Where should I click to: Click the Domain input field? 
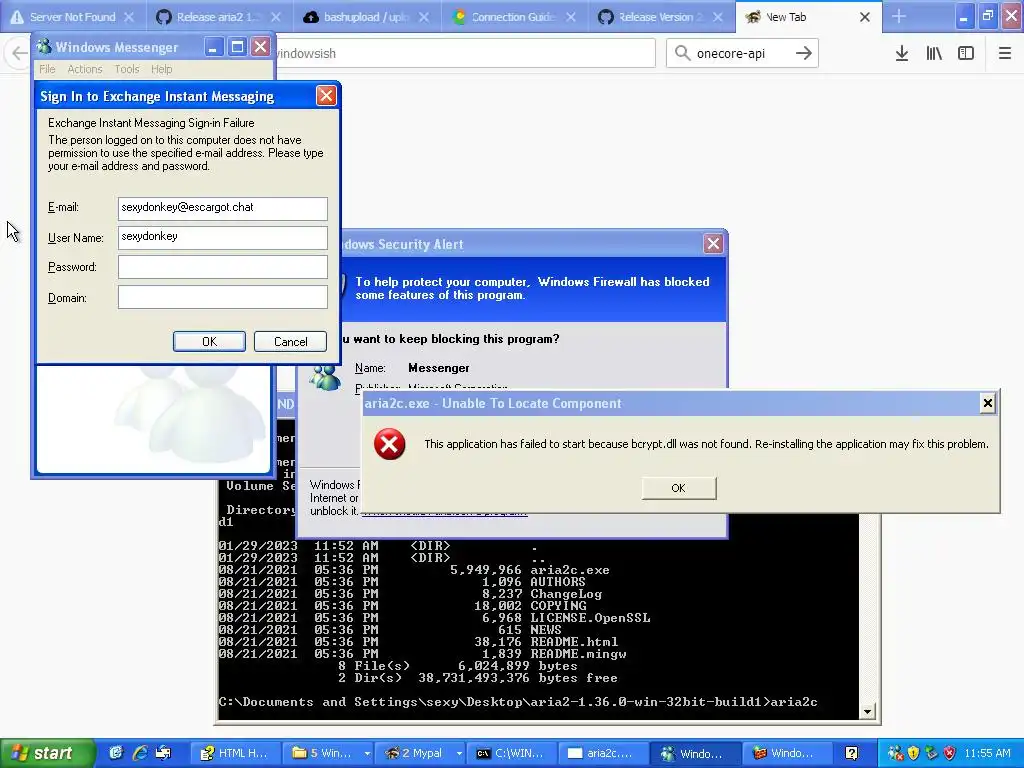click(223, 297)
